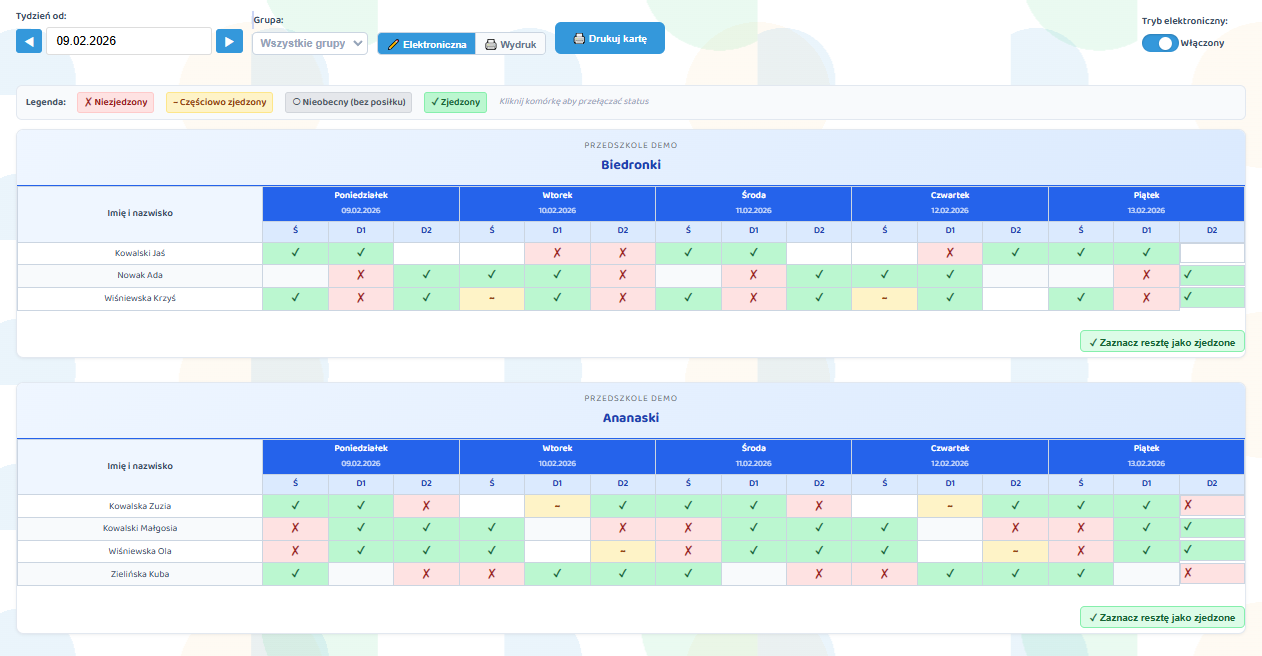Click pencil icon on Elektroniczna tab
This screenshot has height=656, width=1262.
393,45
